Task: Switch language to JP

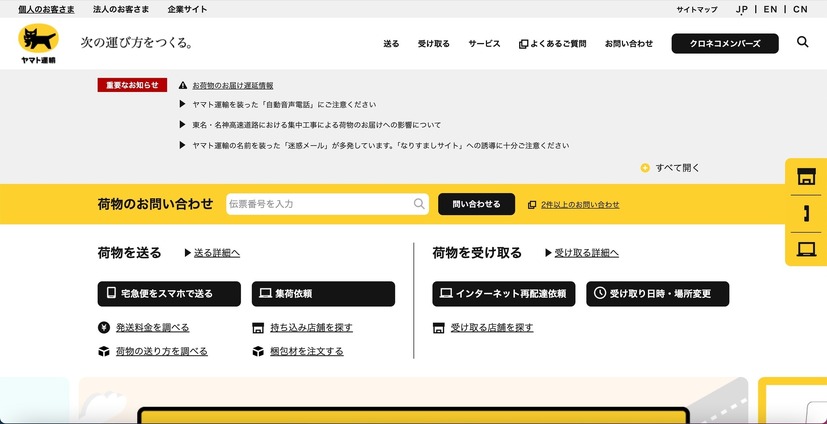Action: 742,9
